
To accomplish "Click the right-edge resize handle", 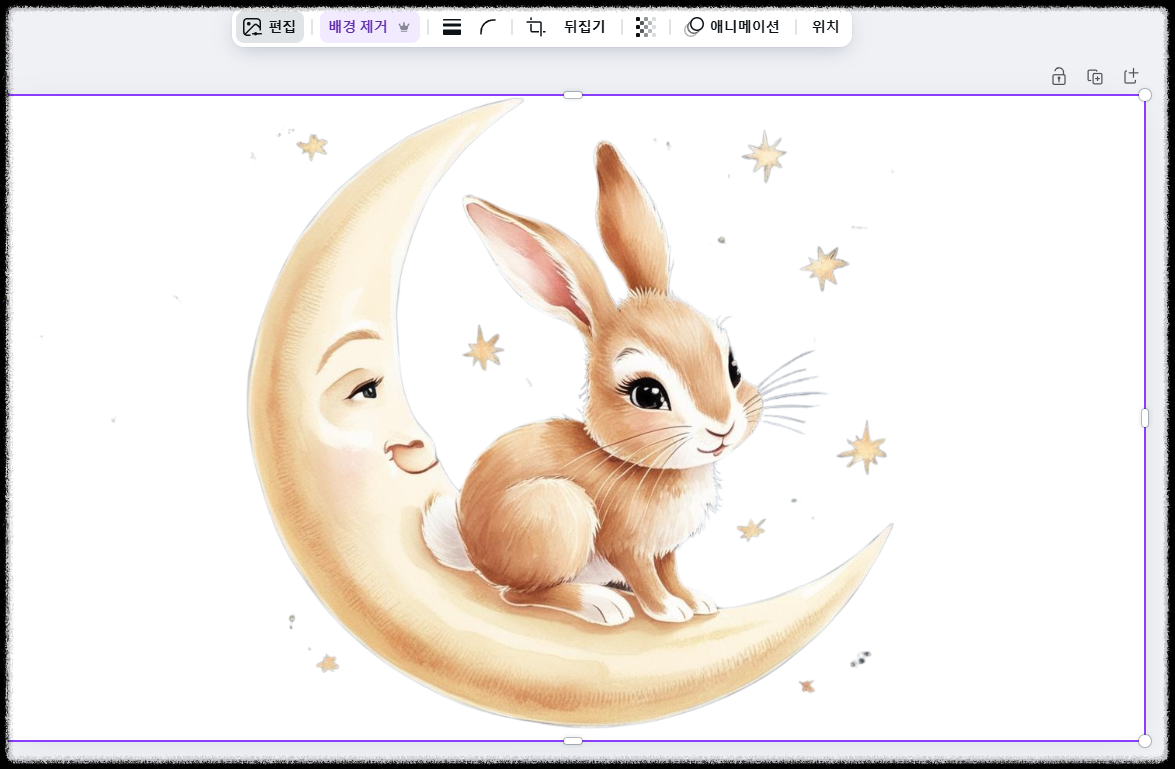I will click(x=1143, y=419).
